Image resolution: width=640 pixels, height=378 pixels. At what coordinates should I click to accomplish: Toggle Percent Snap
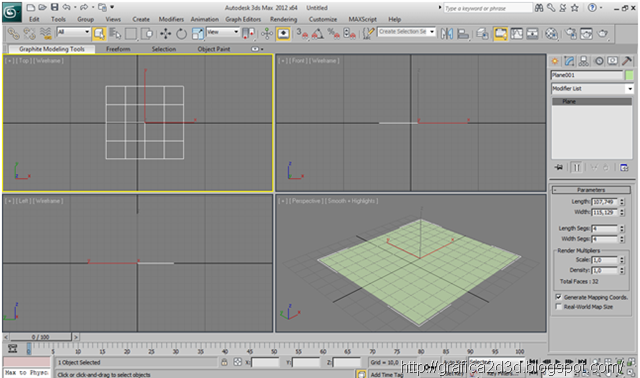click(333, 33)
